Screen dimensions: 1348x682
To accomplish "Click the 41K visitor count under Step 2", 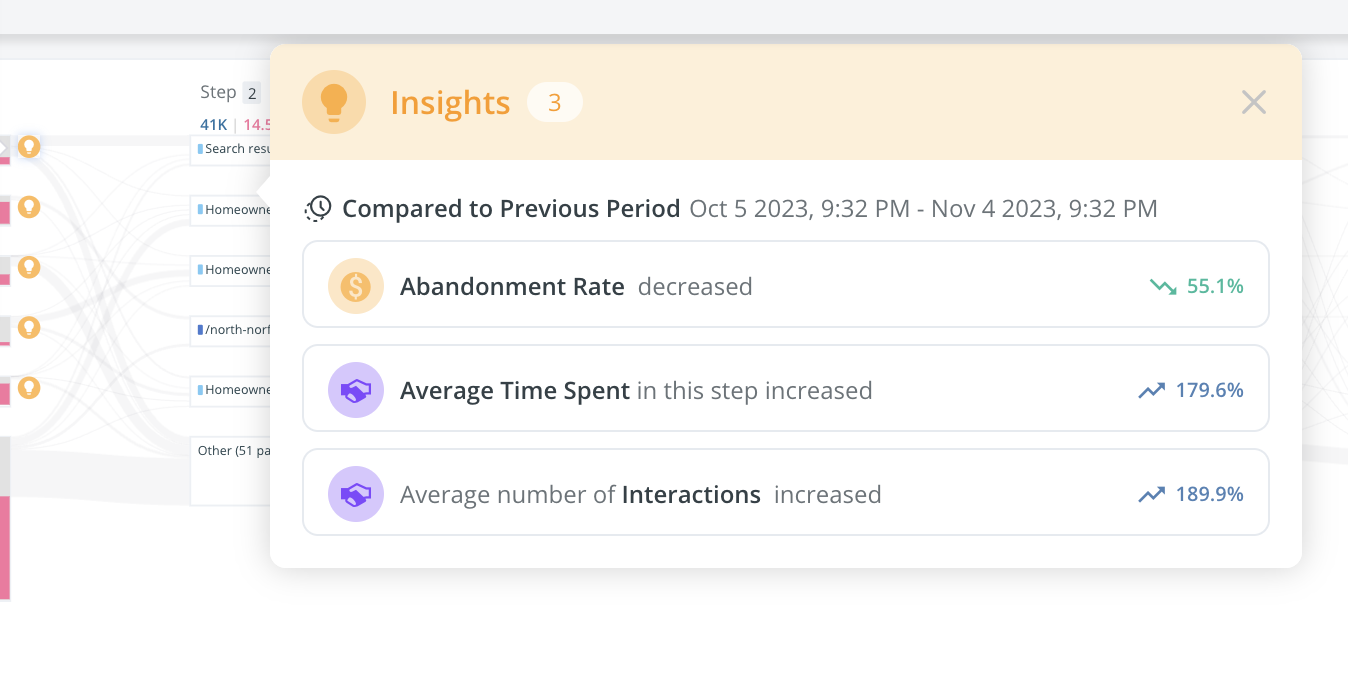I will point(213,125).
